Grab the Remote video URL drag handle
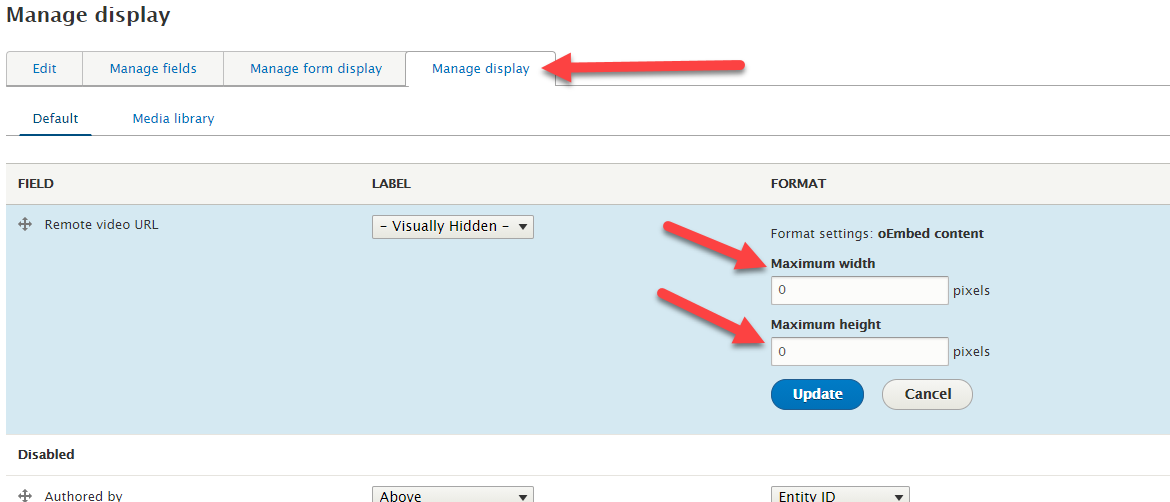The width and height of the screenshot is (1170, 502). click(25, 224)
